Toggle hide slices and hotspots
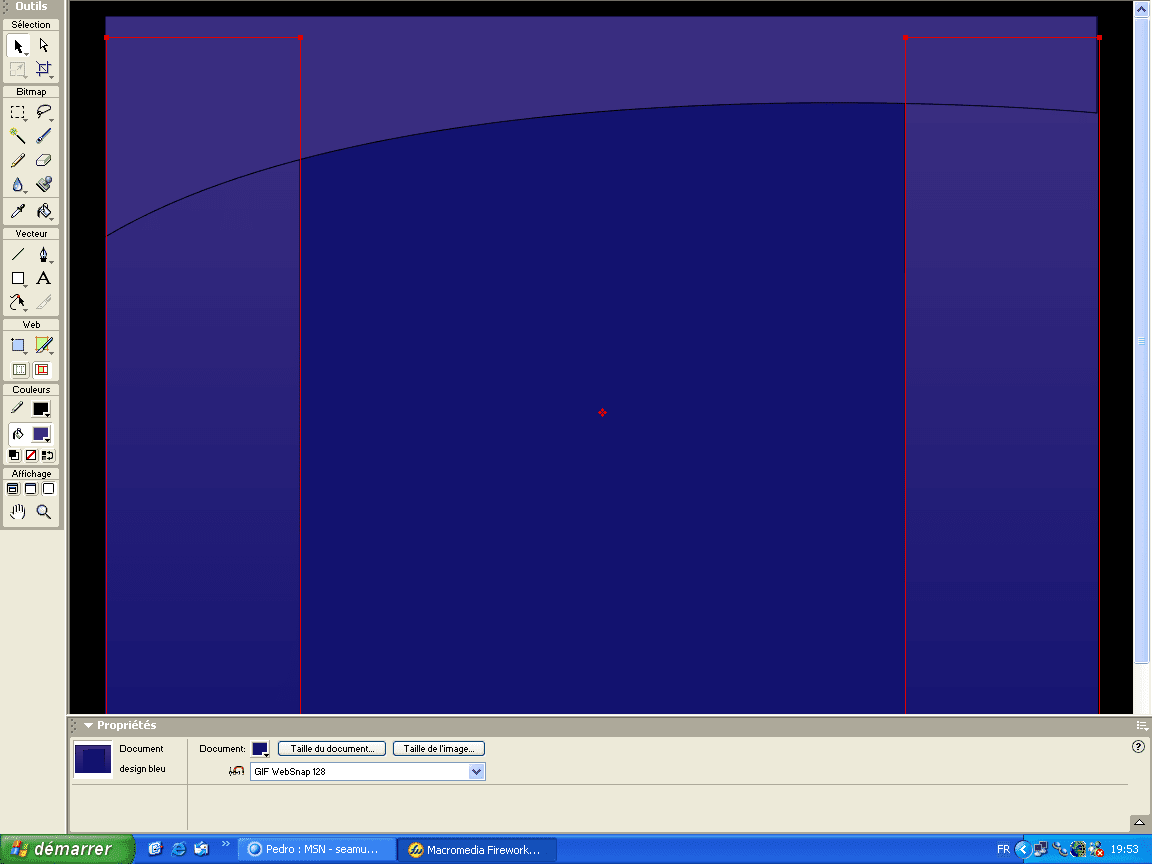 20,370
